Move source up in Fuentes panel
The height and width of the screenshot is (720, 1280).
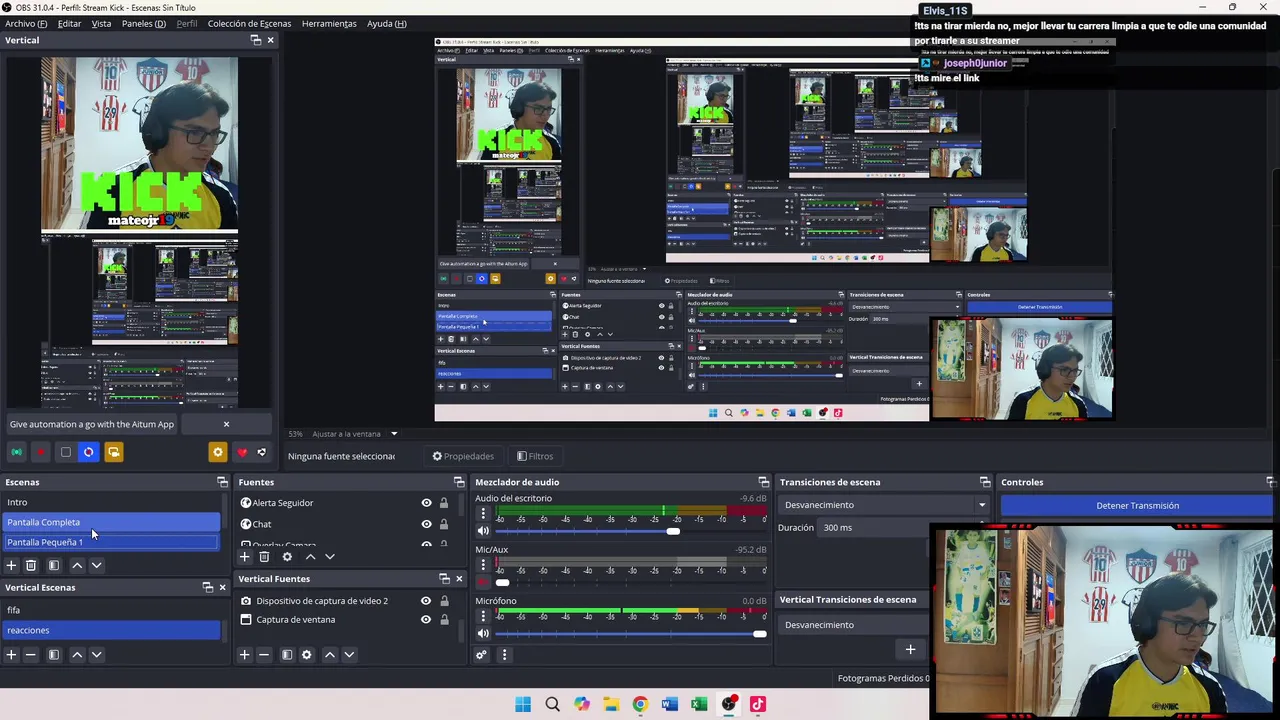(310, 556)
